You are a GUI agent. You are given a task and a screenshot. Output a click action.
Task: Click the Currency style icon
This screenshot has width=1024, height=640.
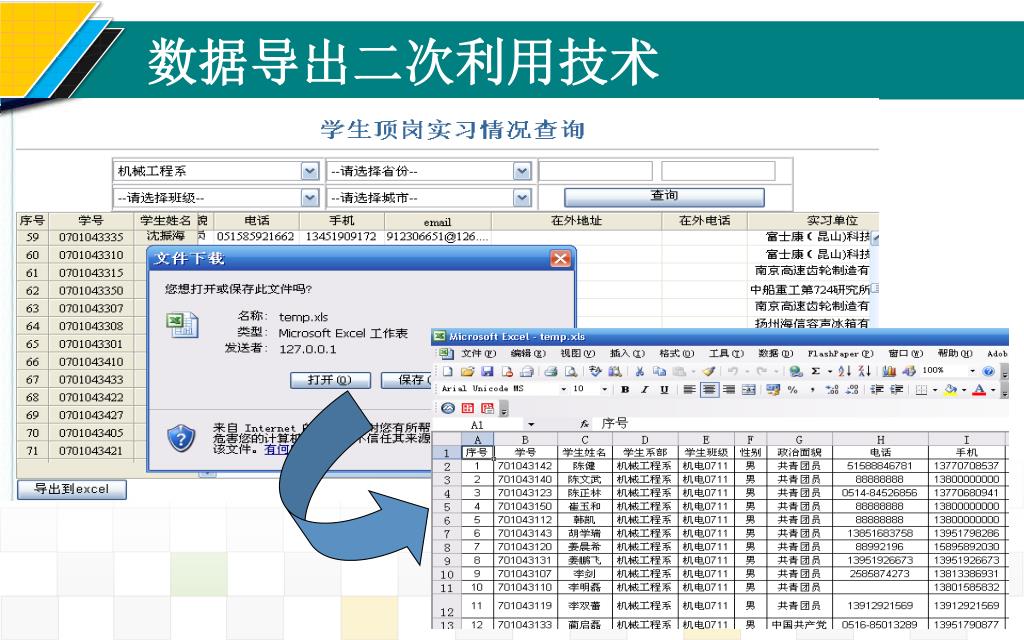pyautogui.click(x=773, y=389)
